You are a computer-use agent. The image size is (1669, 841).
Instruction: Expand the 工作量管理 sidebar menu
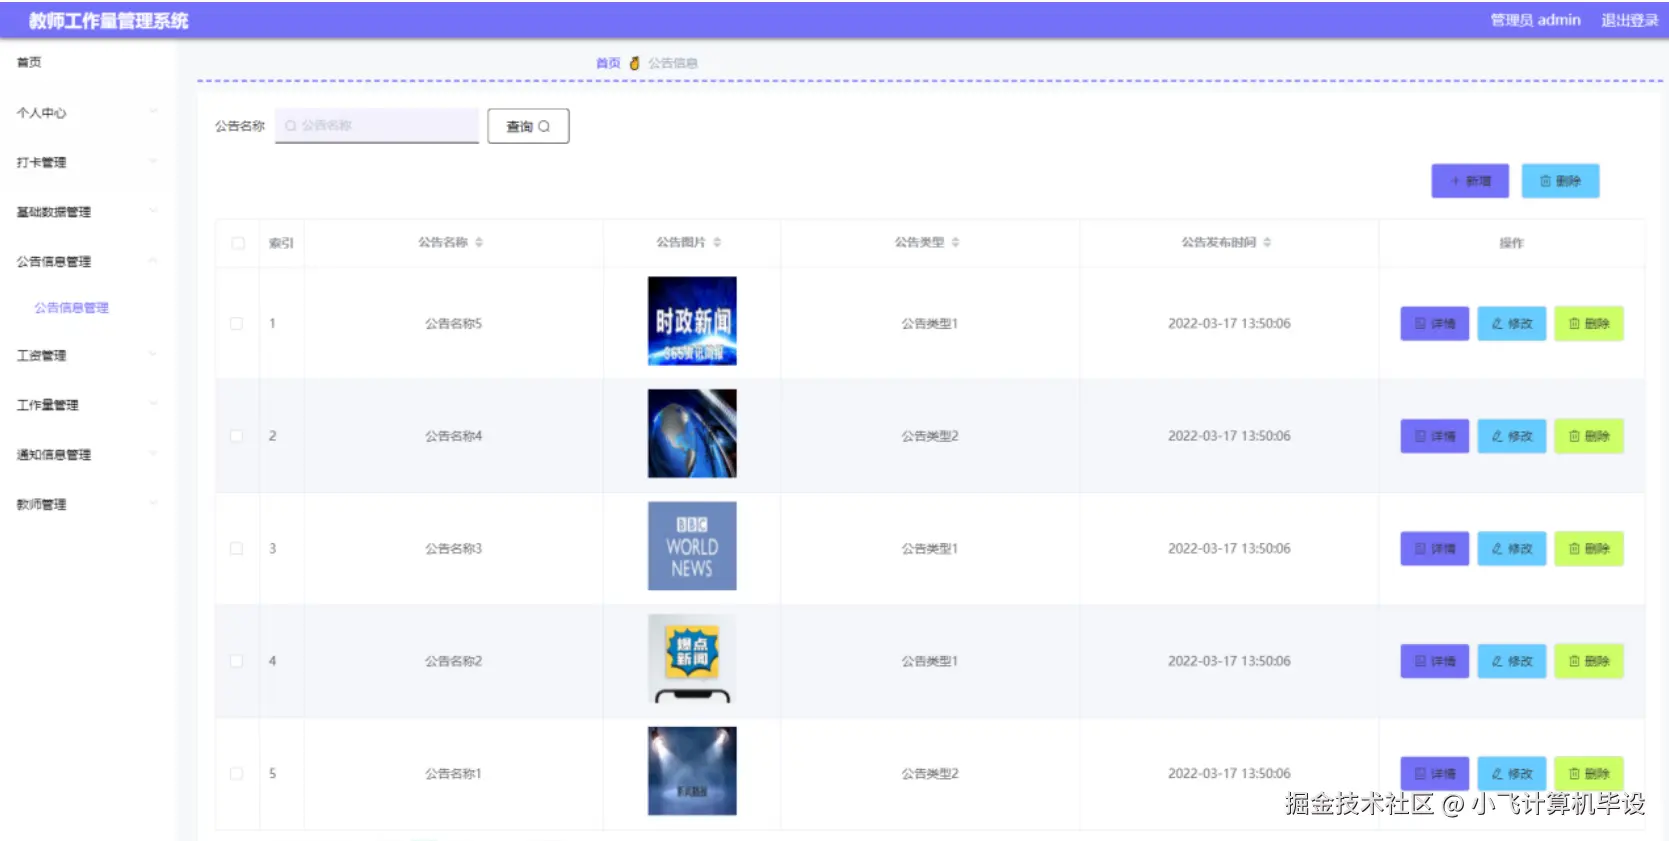point(88,405)
